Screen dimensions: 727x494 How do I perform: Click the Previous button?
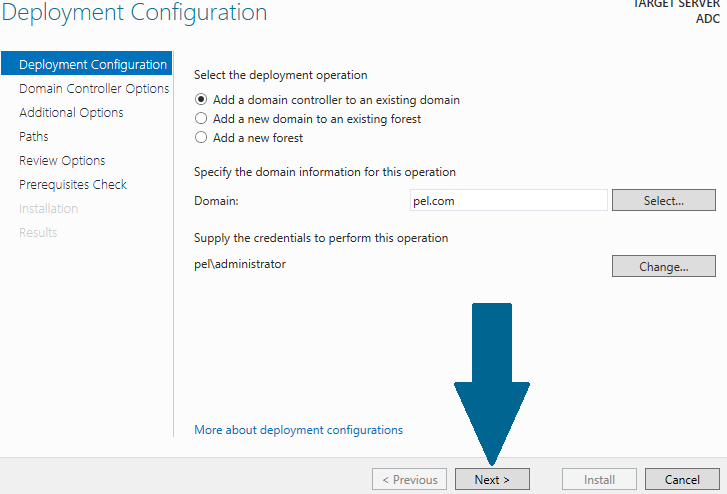click(409, 479)
